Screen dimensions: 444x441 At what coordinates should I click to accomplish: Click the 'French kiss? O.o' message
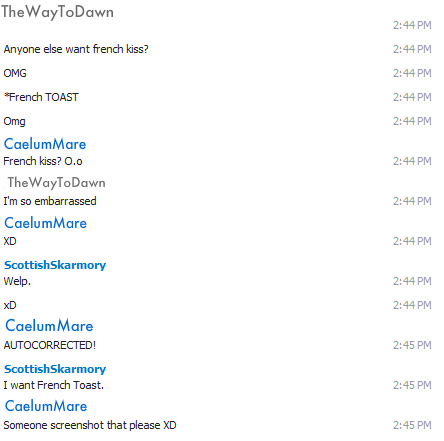[x=43, y=161]
